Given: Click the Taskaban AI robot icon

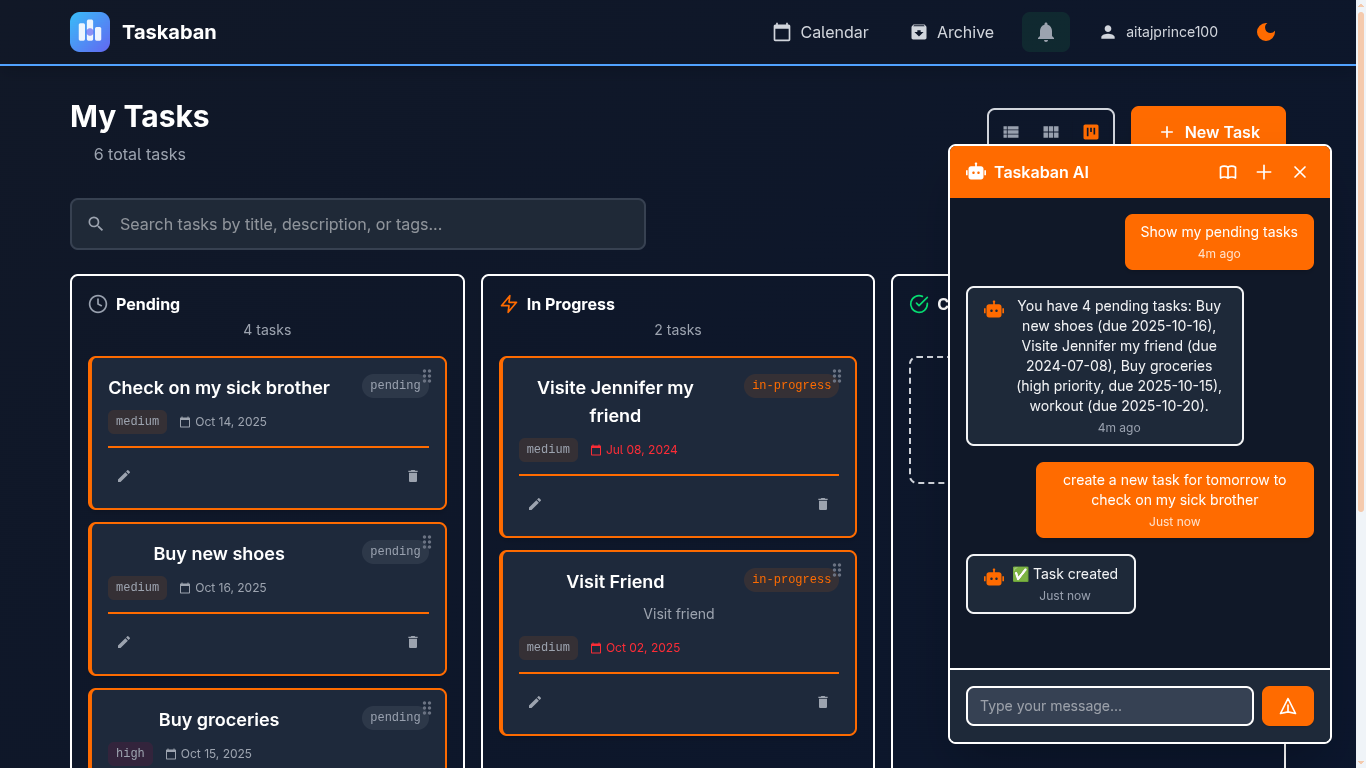Looking at the screenshot, I should [976, 172].
